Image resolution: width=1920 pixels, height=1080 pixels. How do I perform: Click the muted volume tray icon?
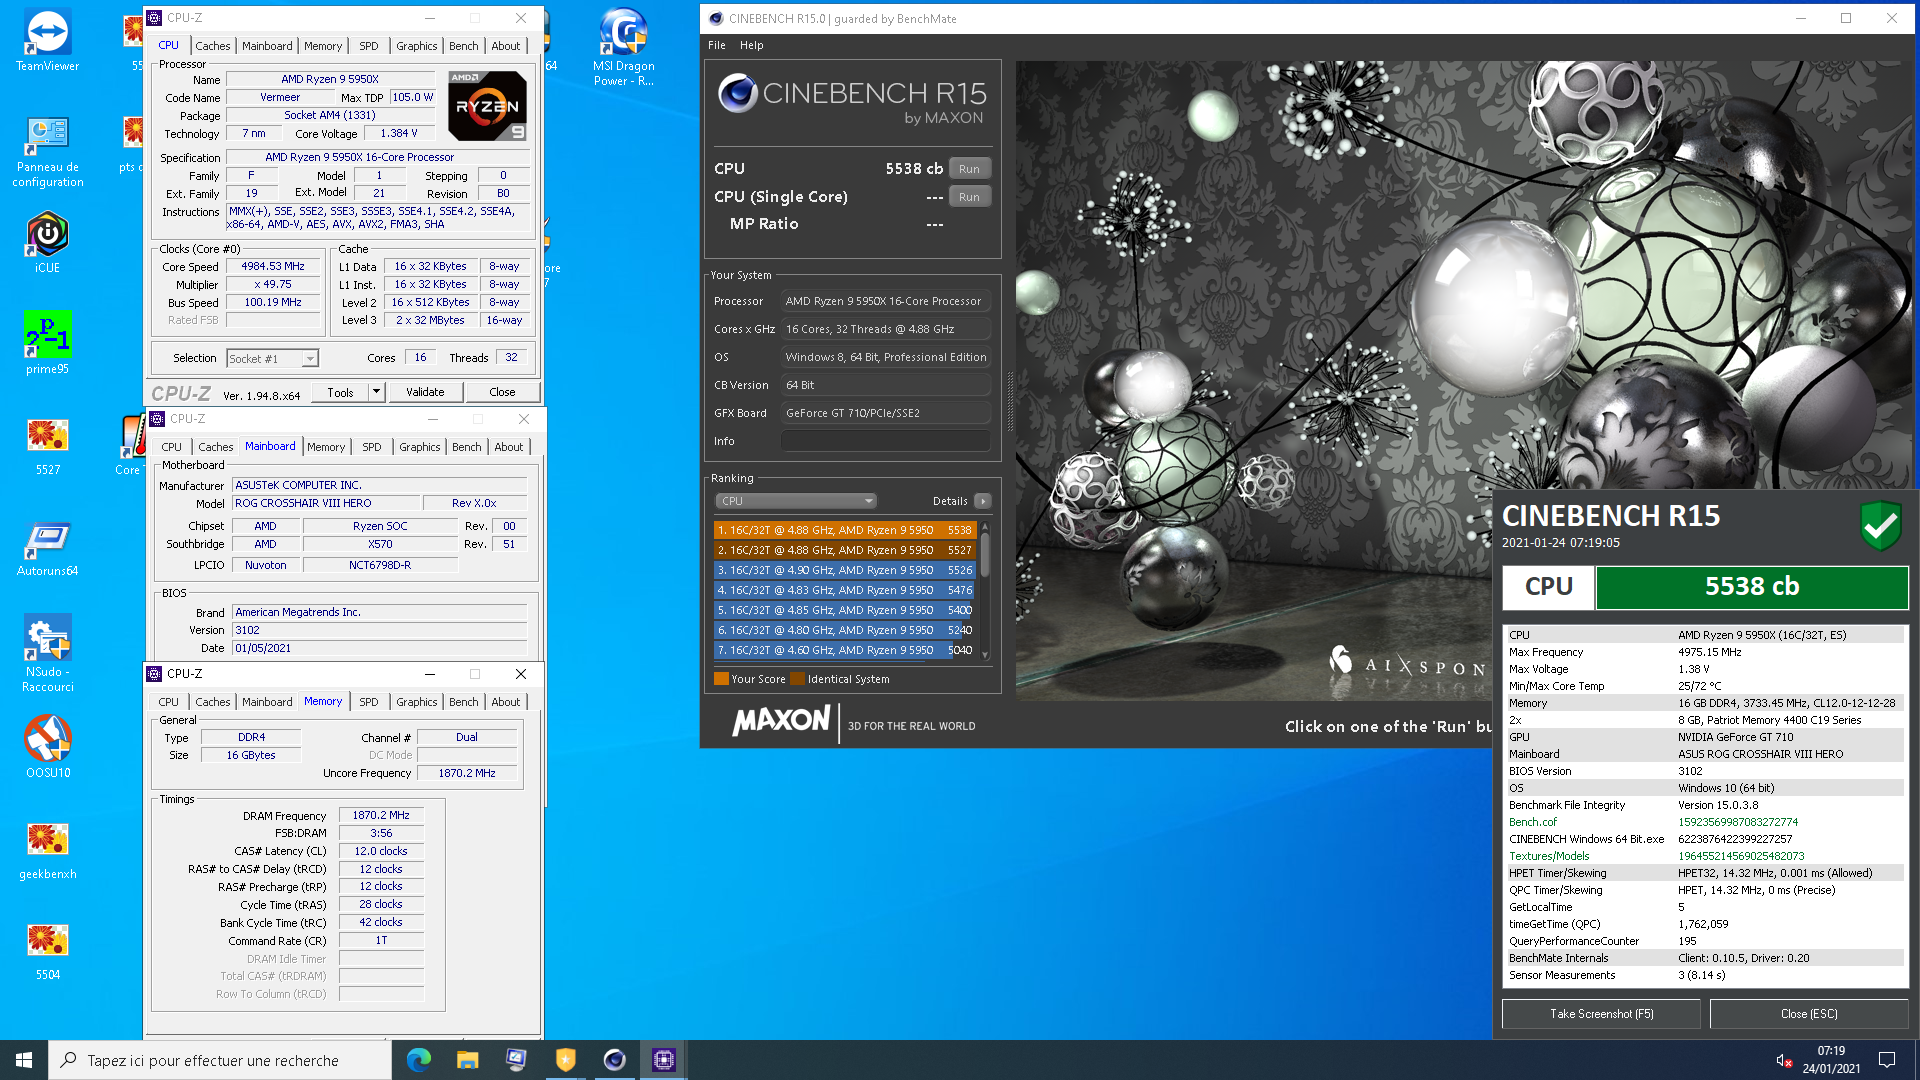click(1783, 1060)
